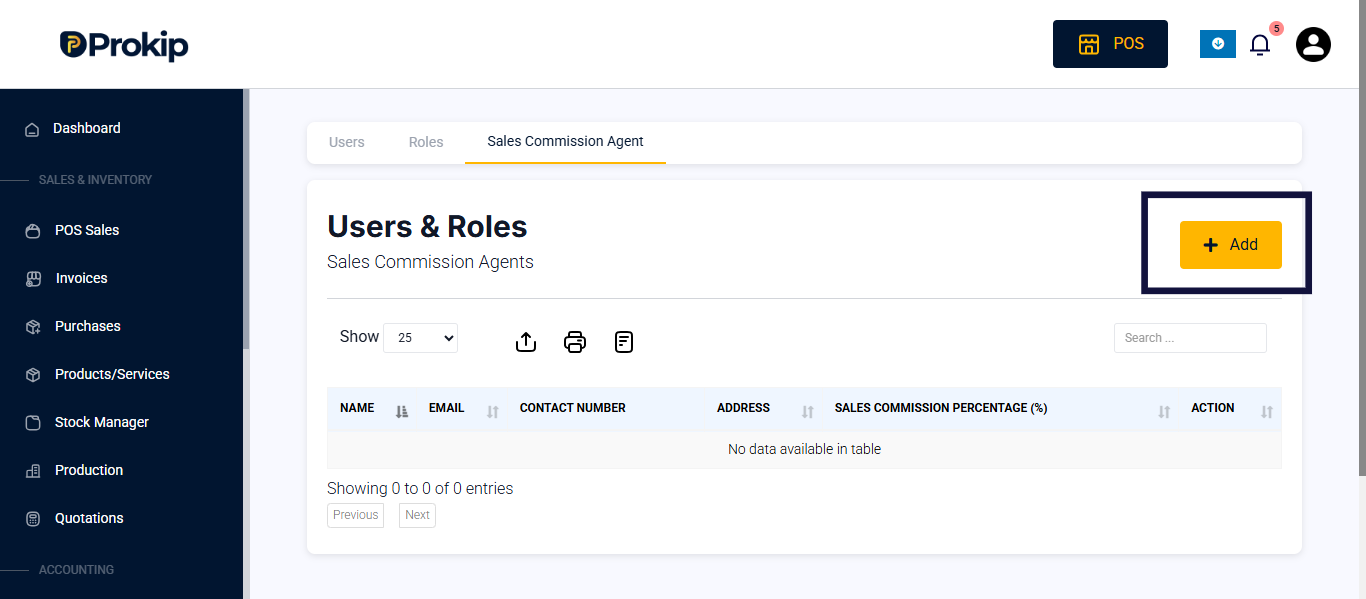Click the Next pagination button
The height and width of the screenshot is (599, 1366).
pos(417,515)
